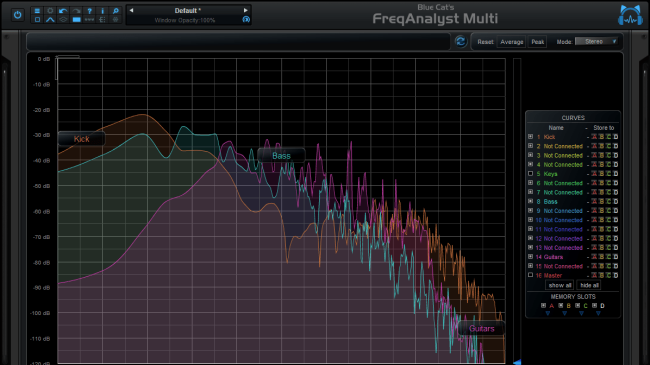The image size is (650, 365).
Task: Toggle memory slot B checkbox
Action: [560, 306]
